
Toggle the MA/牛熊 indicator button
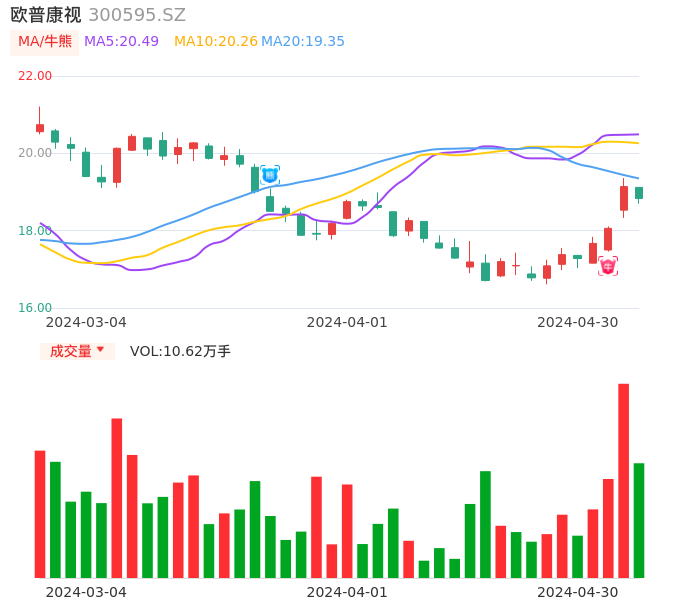pyautogui.click(x=45, y=42)
